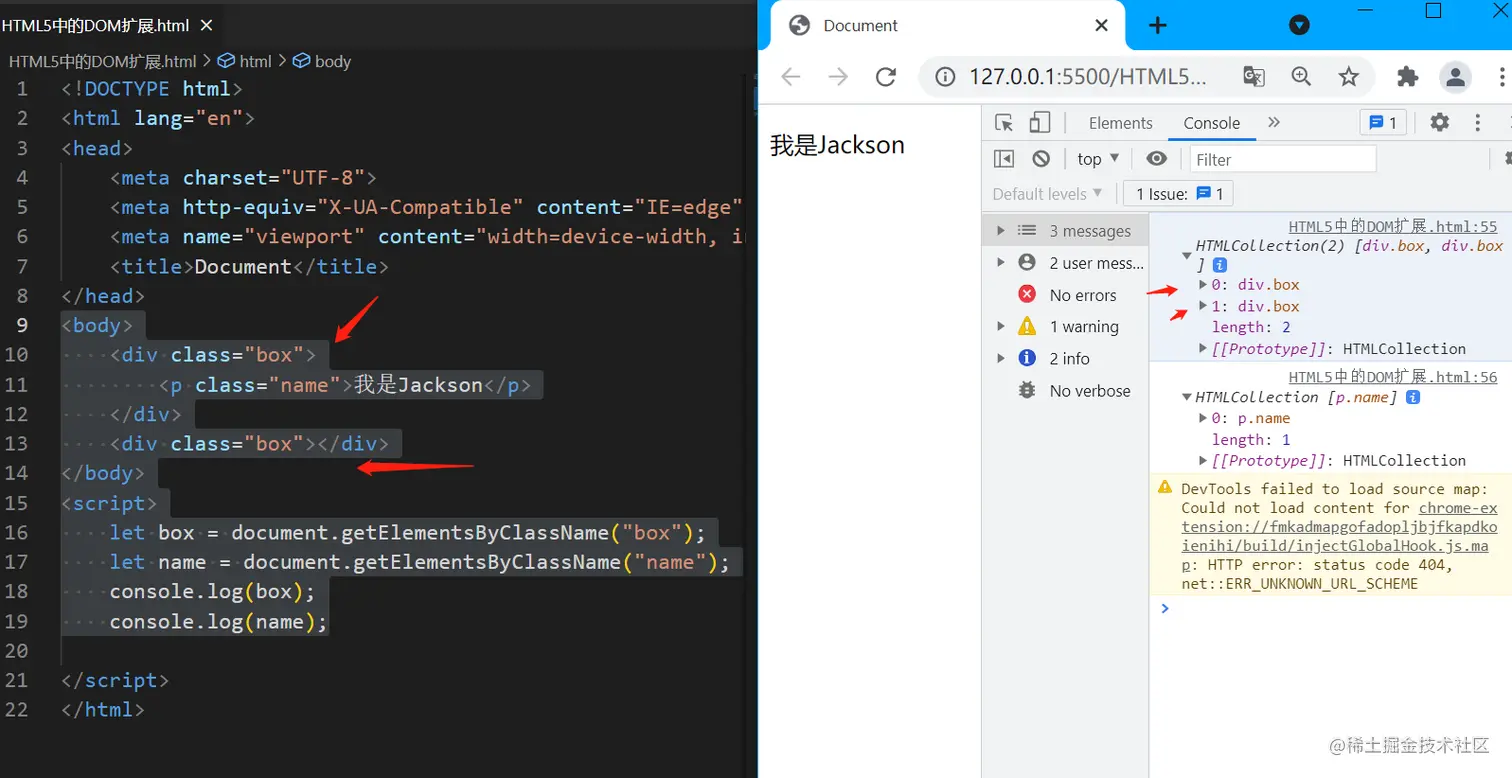Image resolution: width=1512 pixels, height=778 pixels.
Task: Clear the console
Action: click(x=1041, y=159)
